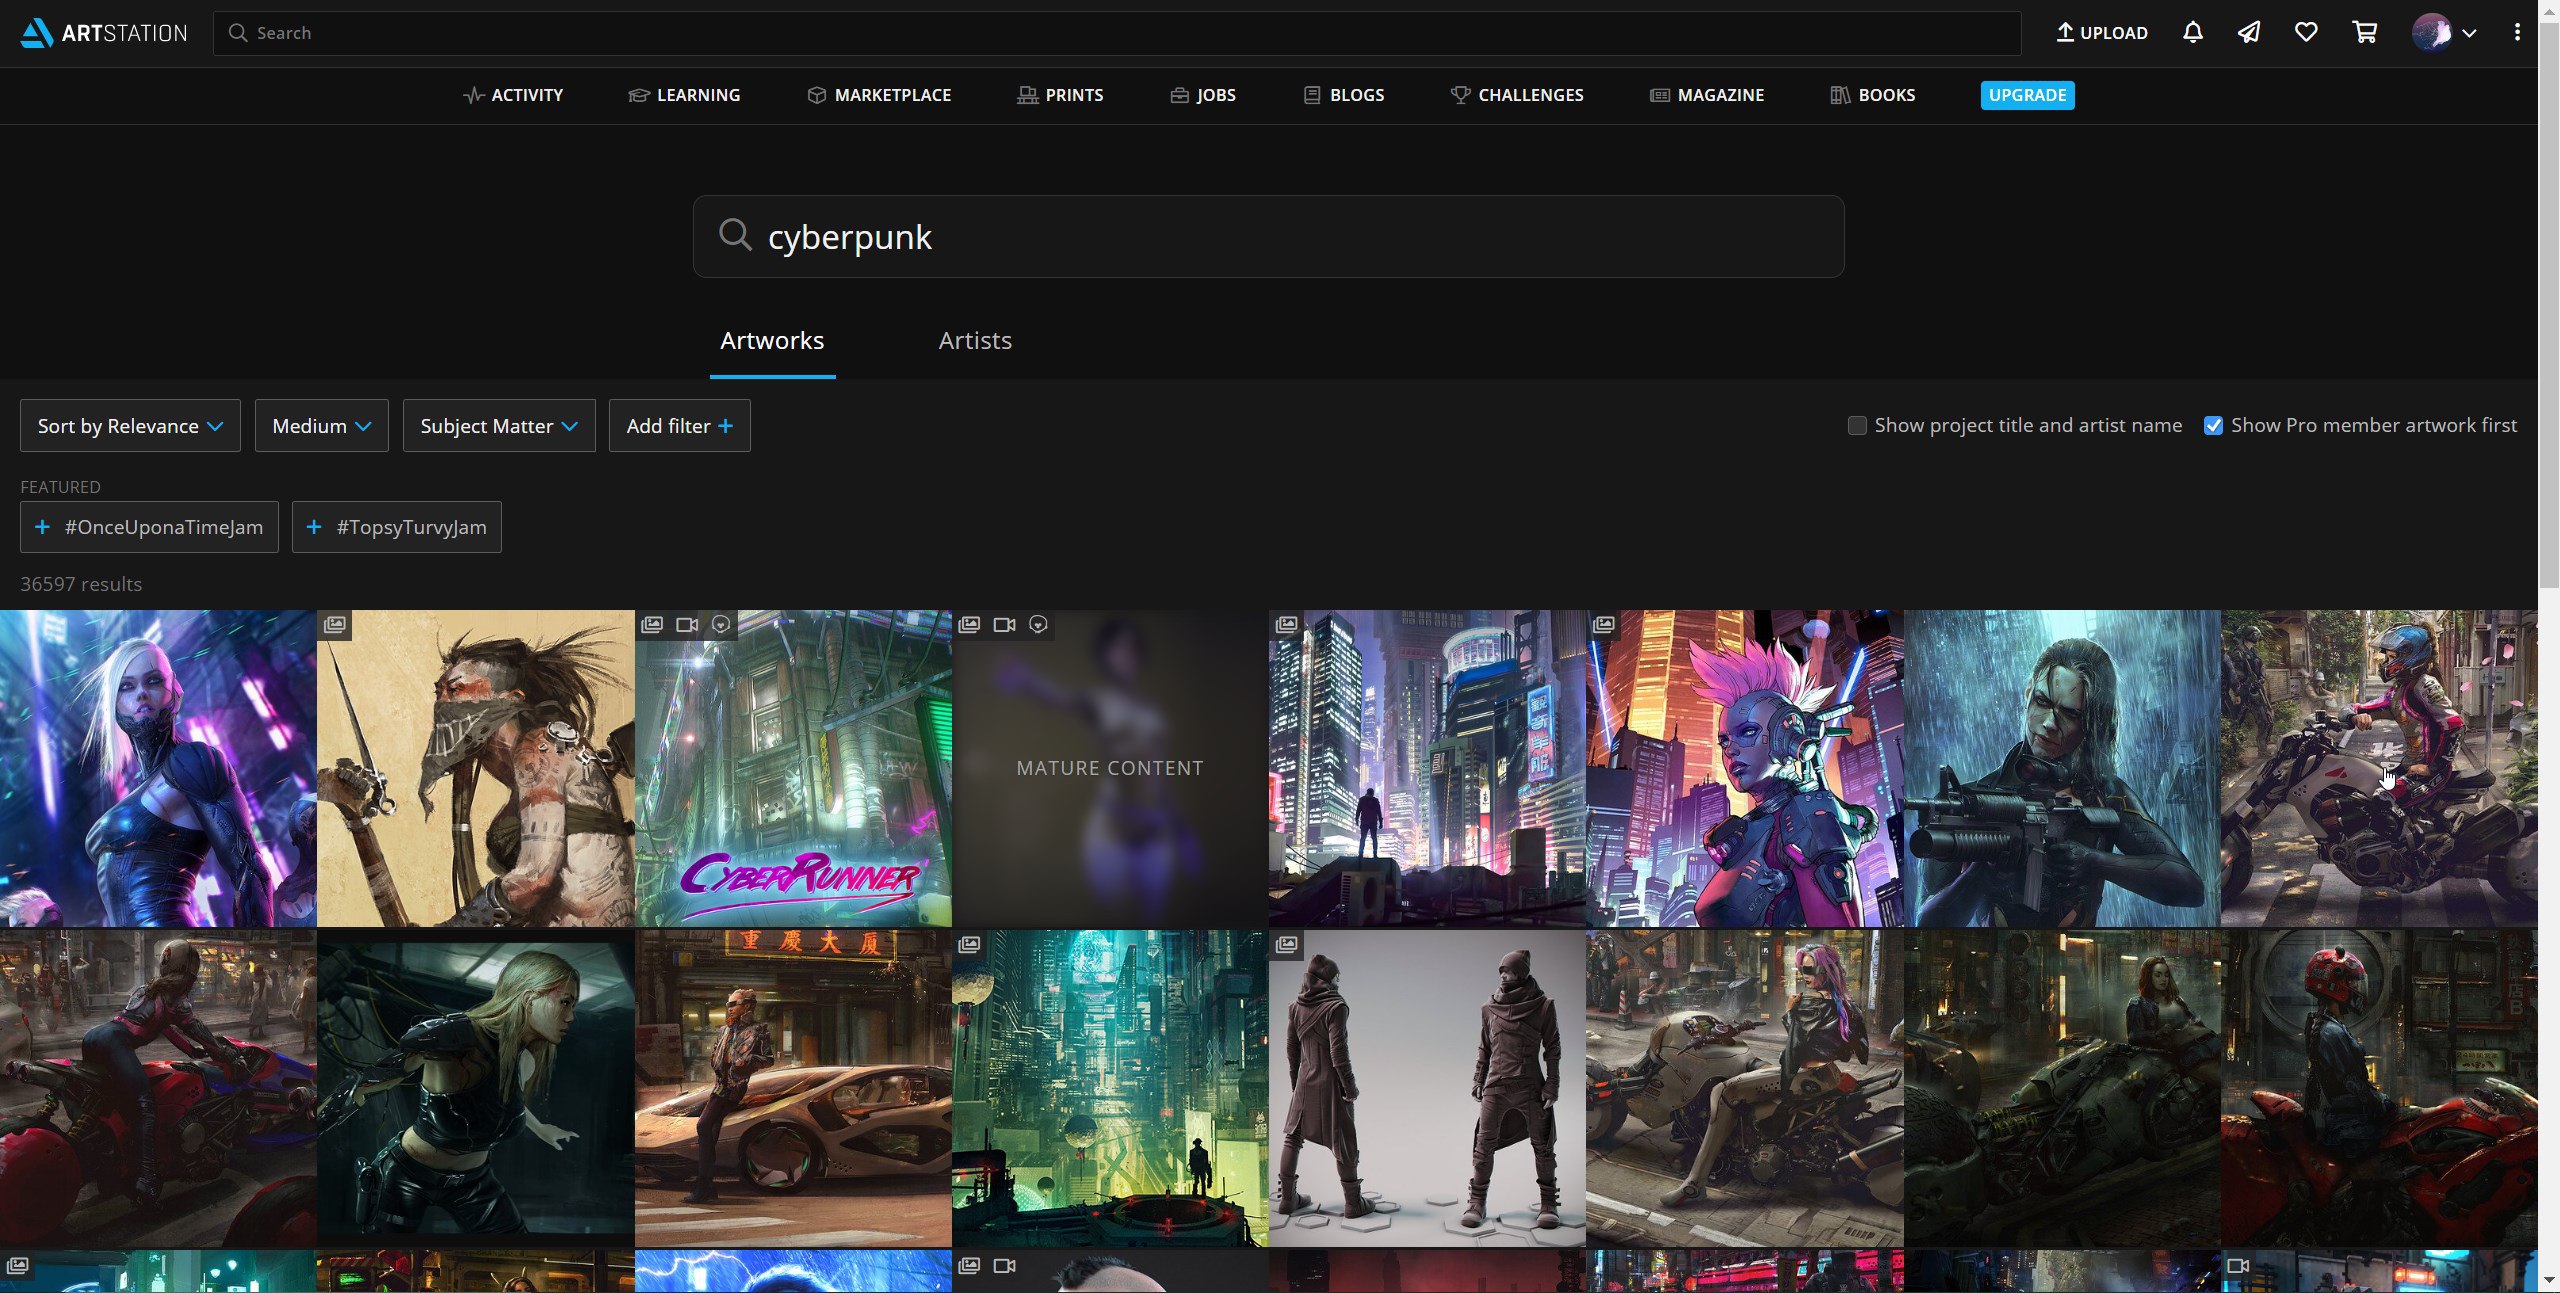The height and width of the screenshot is (1293, 2560).
Task: Go to Learning section
Action: click(x=684, y=95)
